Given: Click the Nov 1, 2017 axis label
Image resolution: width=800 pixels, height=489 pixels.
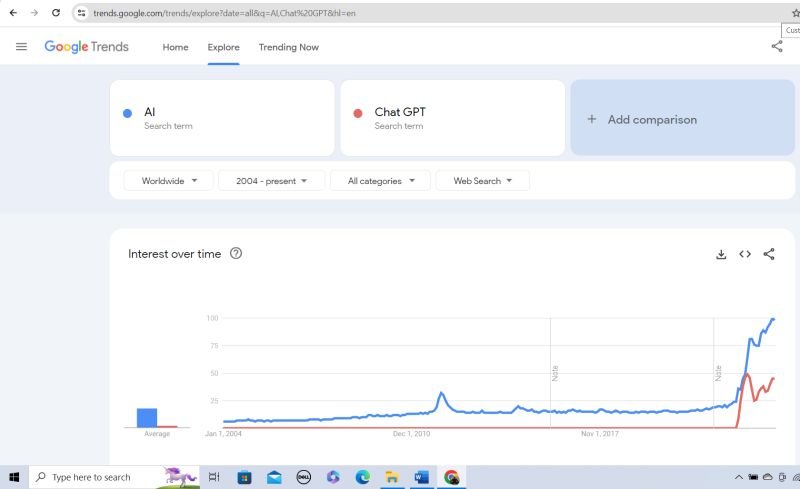Looking at the screenshot, I should point(599,433).
